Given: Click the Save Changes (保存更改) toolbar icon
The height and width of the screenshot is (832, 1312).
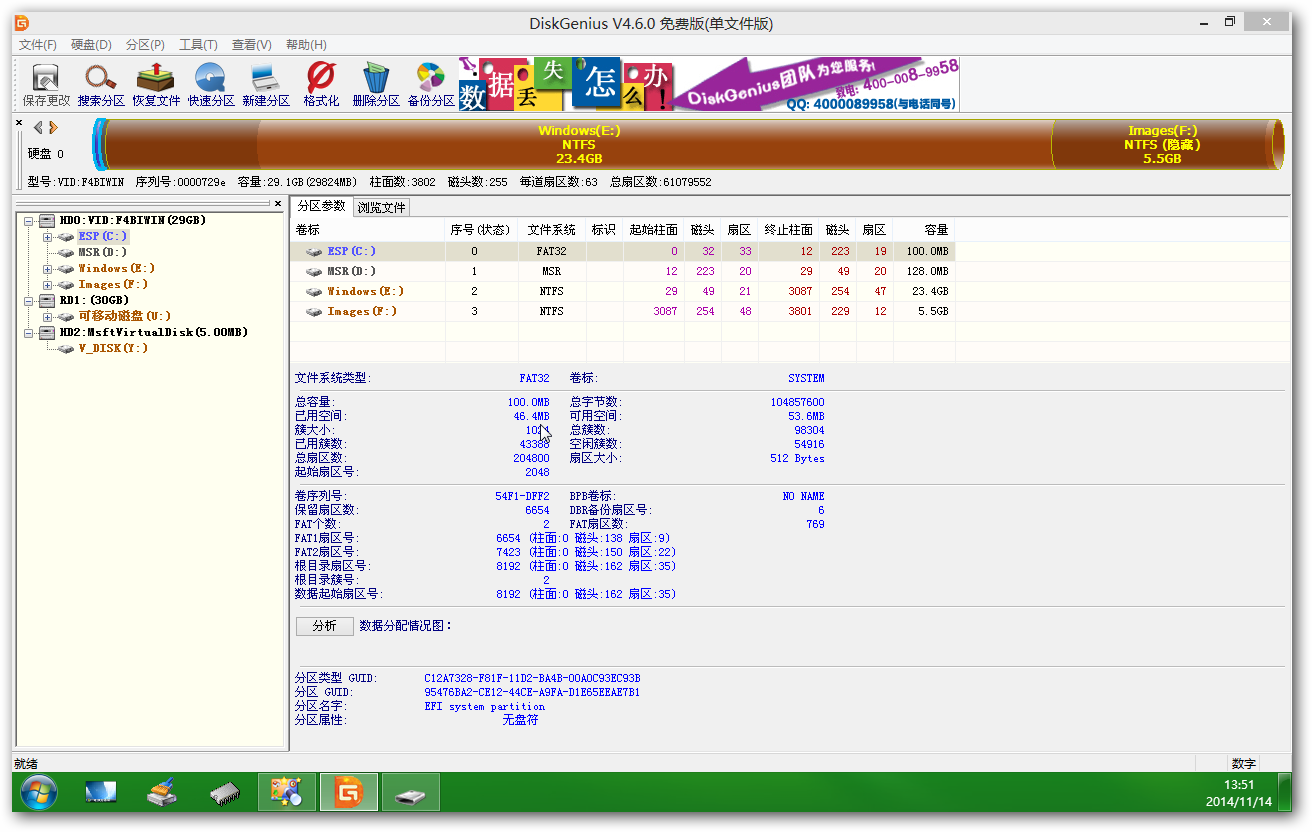Looking at the screenshot, I should pyautogui.click(x=46, y=85).
